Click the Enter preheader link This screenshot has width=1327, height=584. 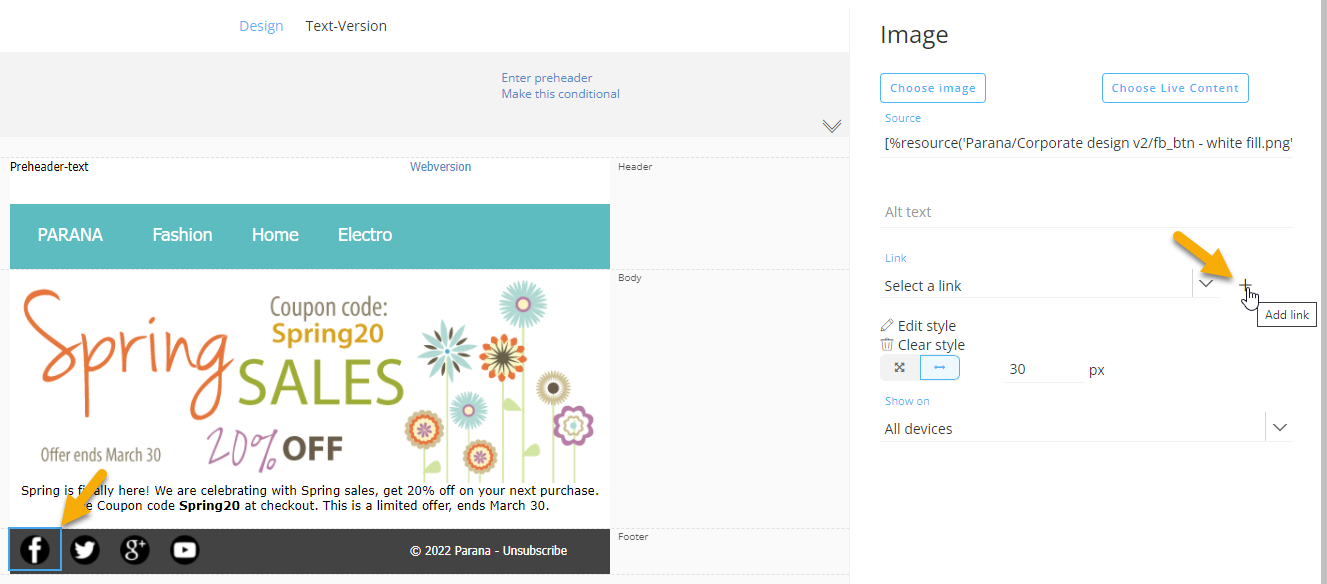(x=547, y=78)
